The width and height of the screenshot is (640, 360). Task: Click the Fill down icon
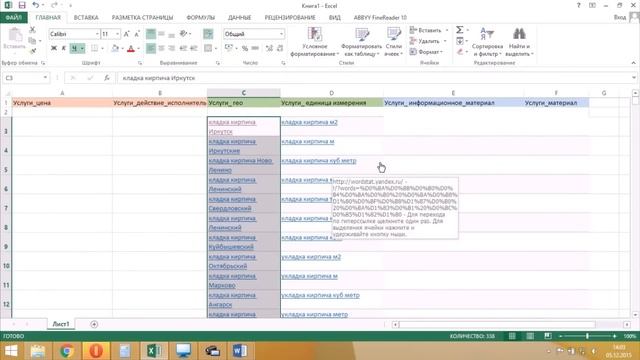point(460,41)
